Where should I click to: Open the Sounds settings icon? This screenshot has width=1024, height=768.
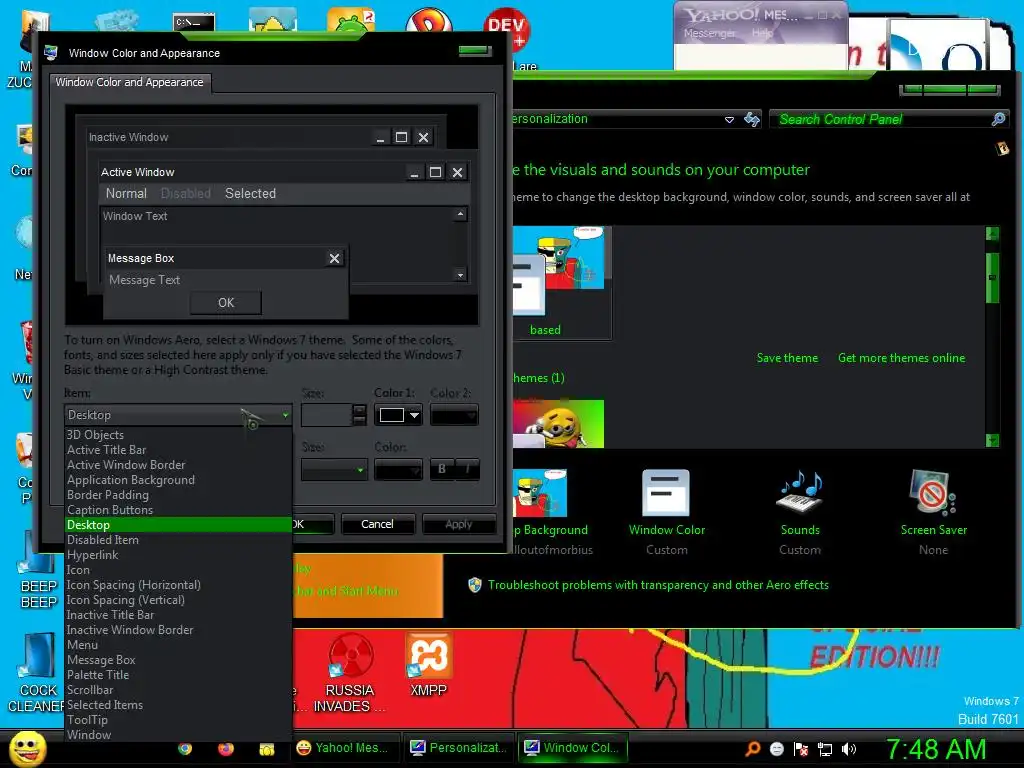799,494
